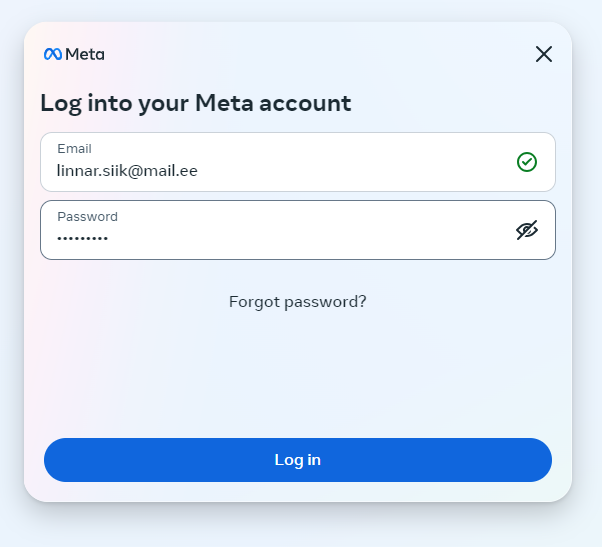This screenshot has height=547, width=602.
Task: Select the Password field label
Action: 87,216
